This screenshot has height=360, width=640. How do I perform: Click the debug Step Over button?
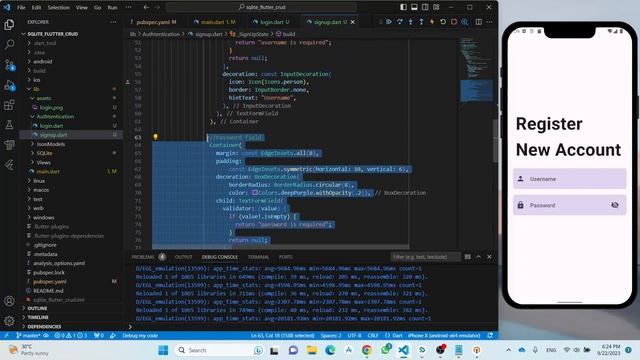click(400, 22)
